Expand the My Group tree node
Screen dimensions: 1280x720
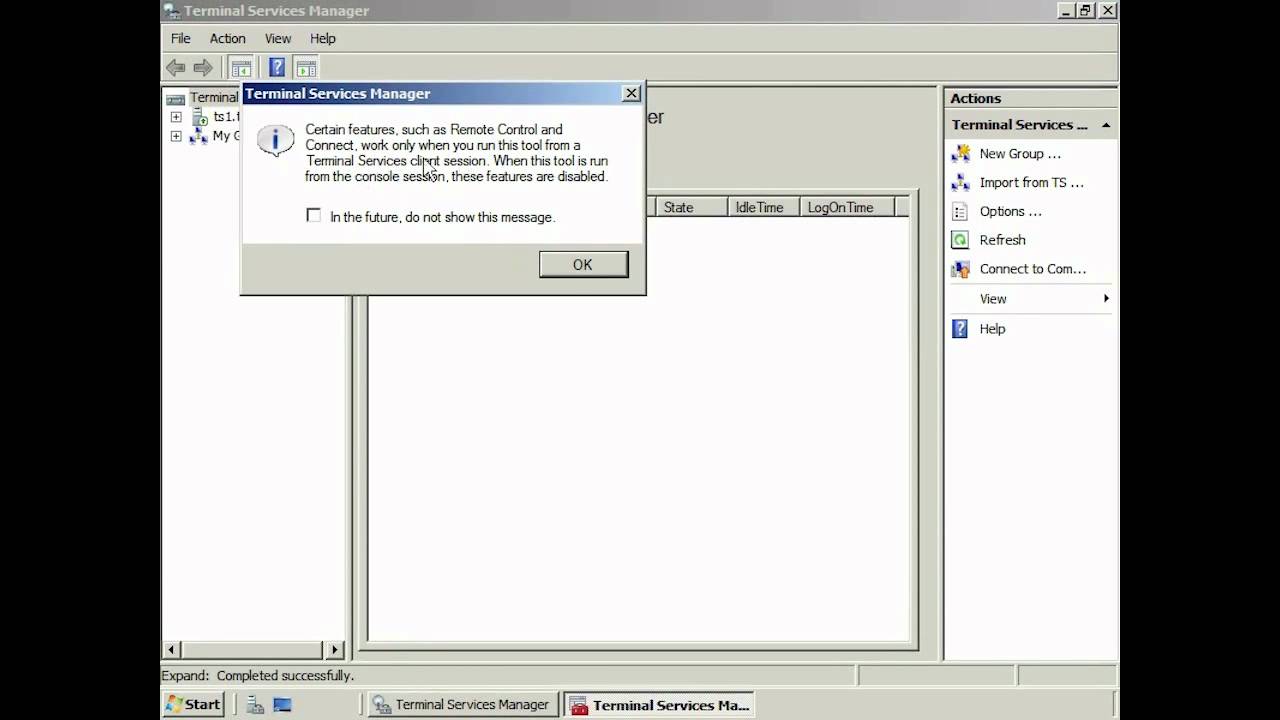pos(176,136)
